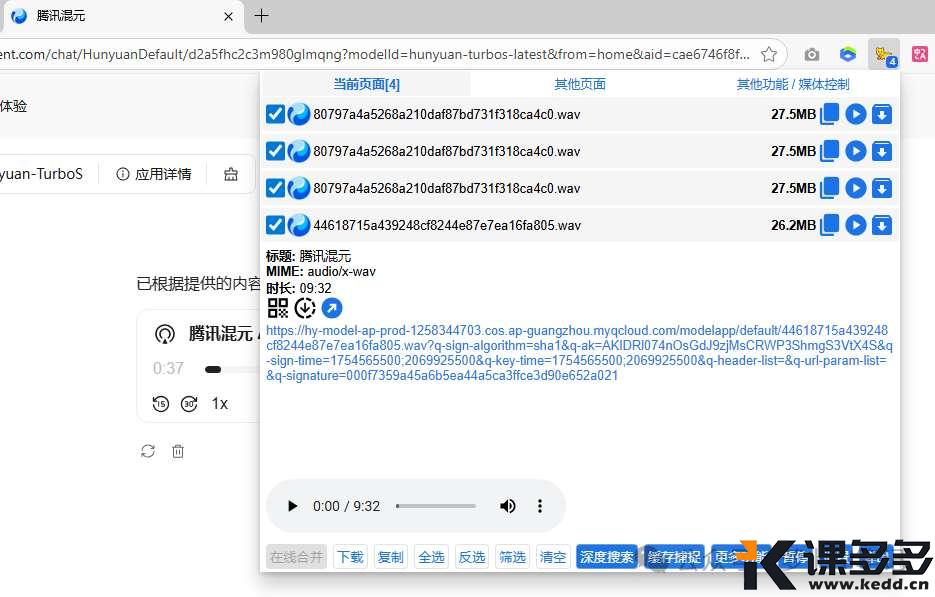Click the camera screenshot extension icon
The image size is (935, 597).
tap(812, 54)
